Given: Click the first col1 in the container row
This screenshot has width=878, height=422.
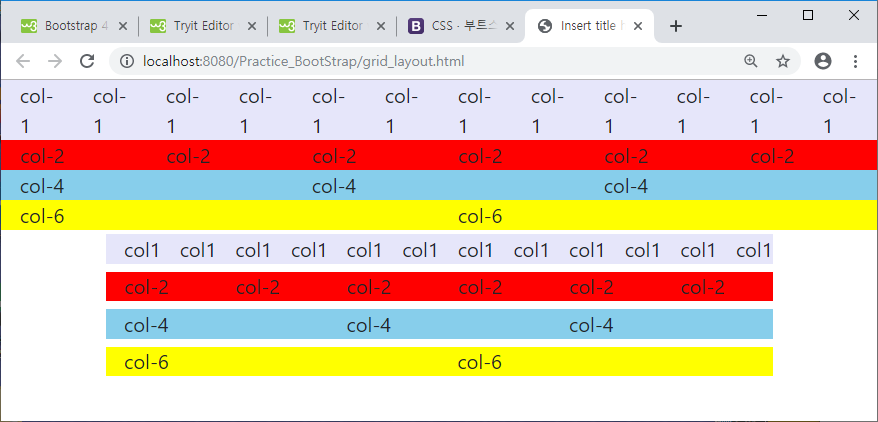Looking at the screenshot, I should click(142, 250).
